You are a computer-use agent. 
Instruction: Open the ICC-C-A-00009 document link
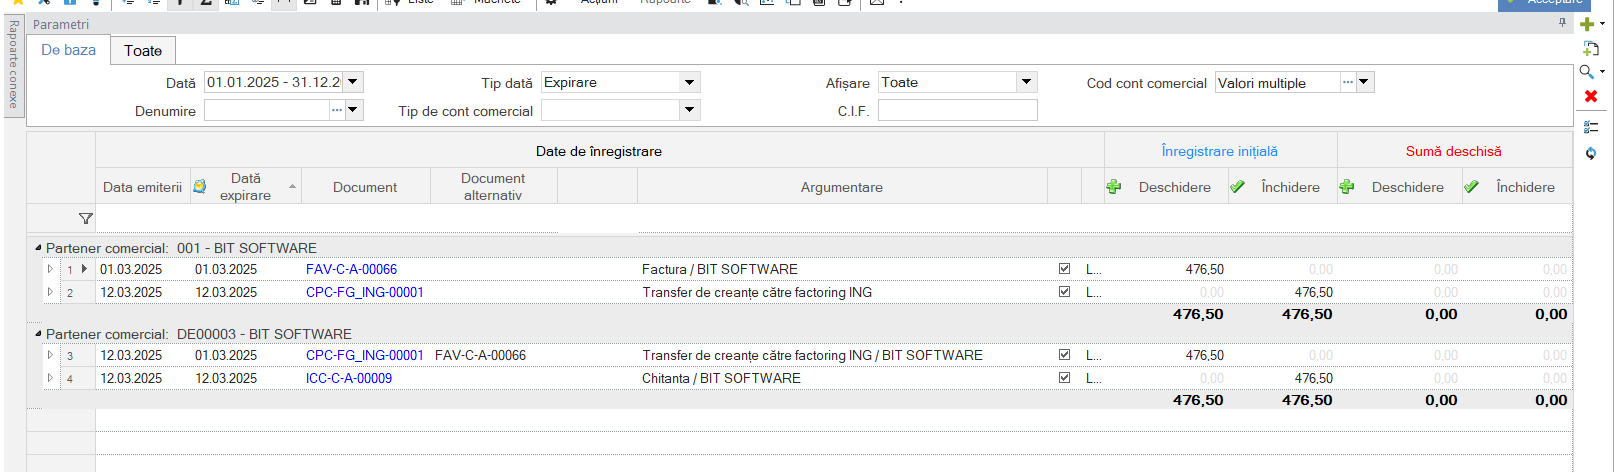[349, 378]
